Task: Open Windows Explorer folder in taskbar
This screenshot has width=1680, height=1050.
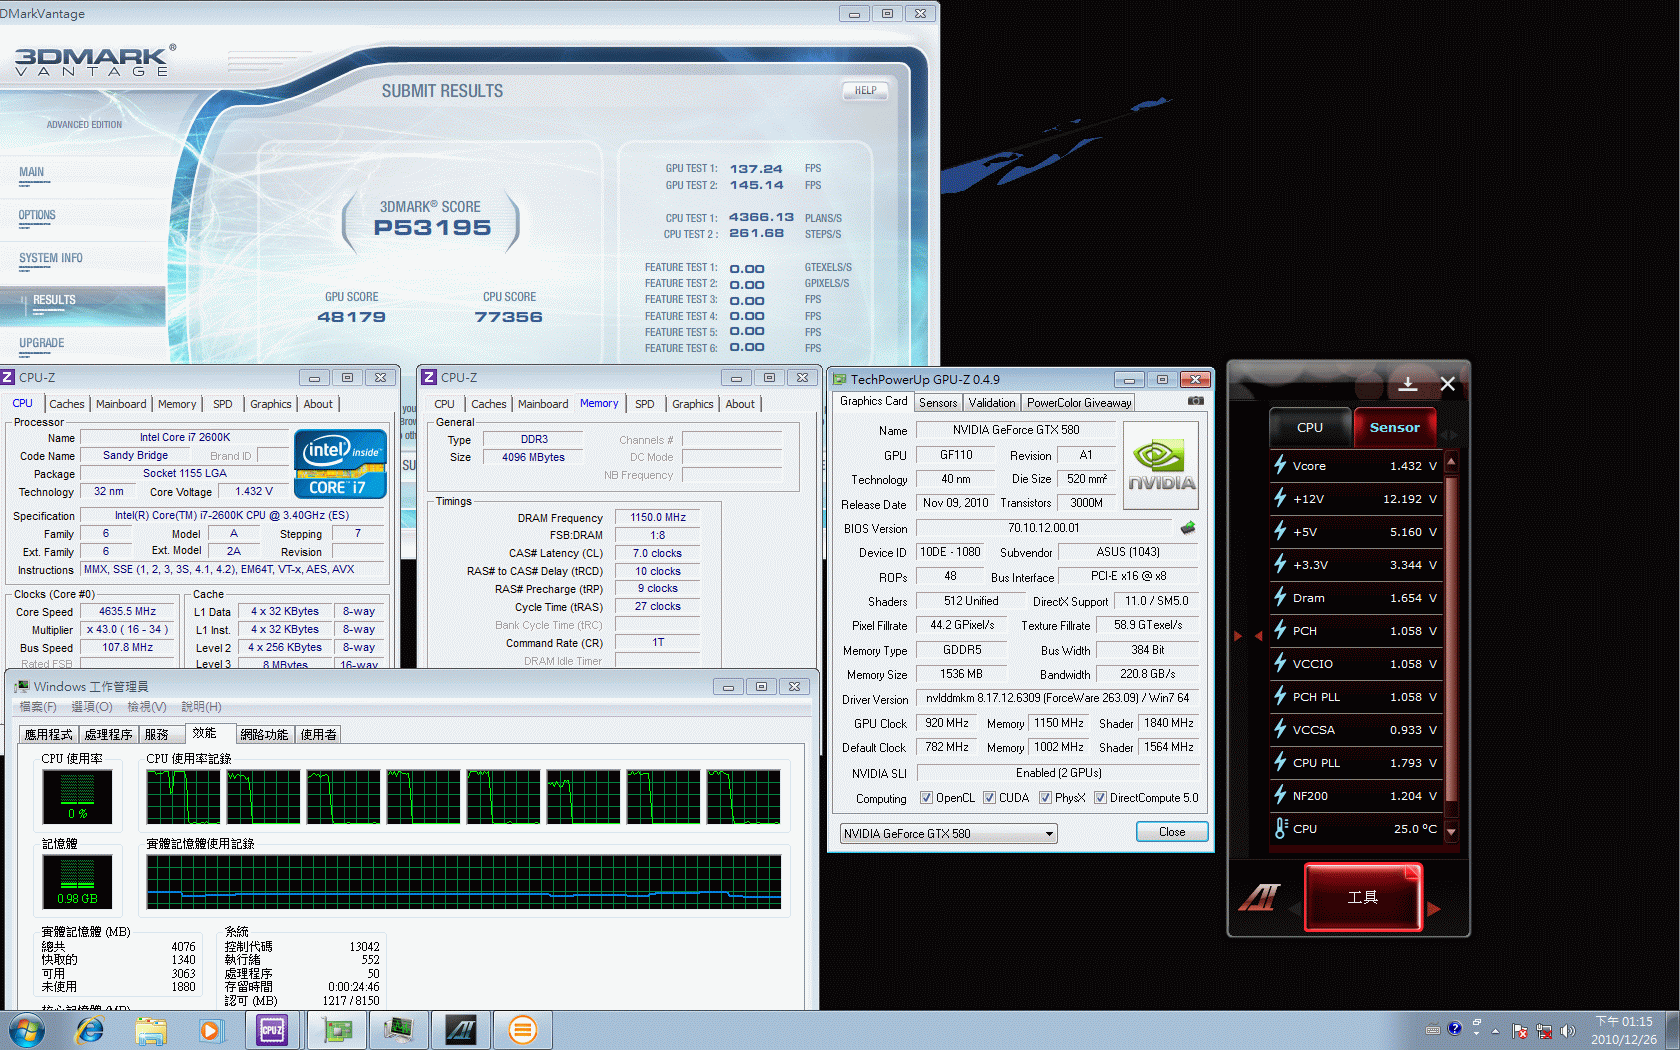Action: pyautogui.click(x=151, y=1030)
